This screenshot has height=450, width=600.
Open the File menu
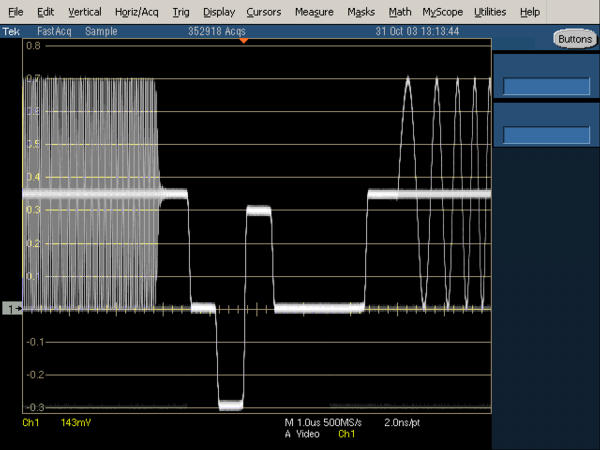pyautogui.click(x=16, y=12)
